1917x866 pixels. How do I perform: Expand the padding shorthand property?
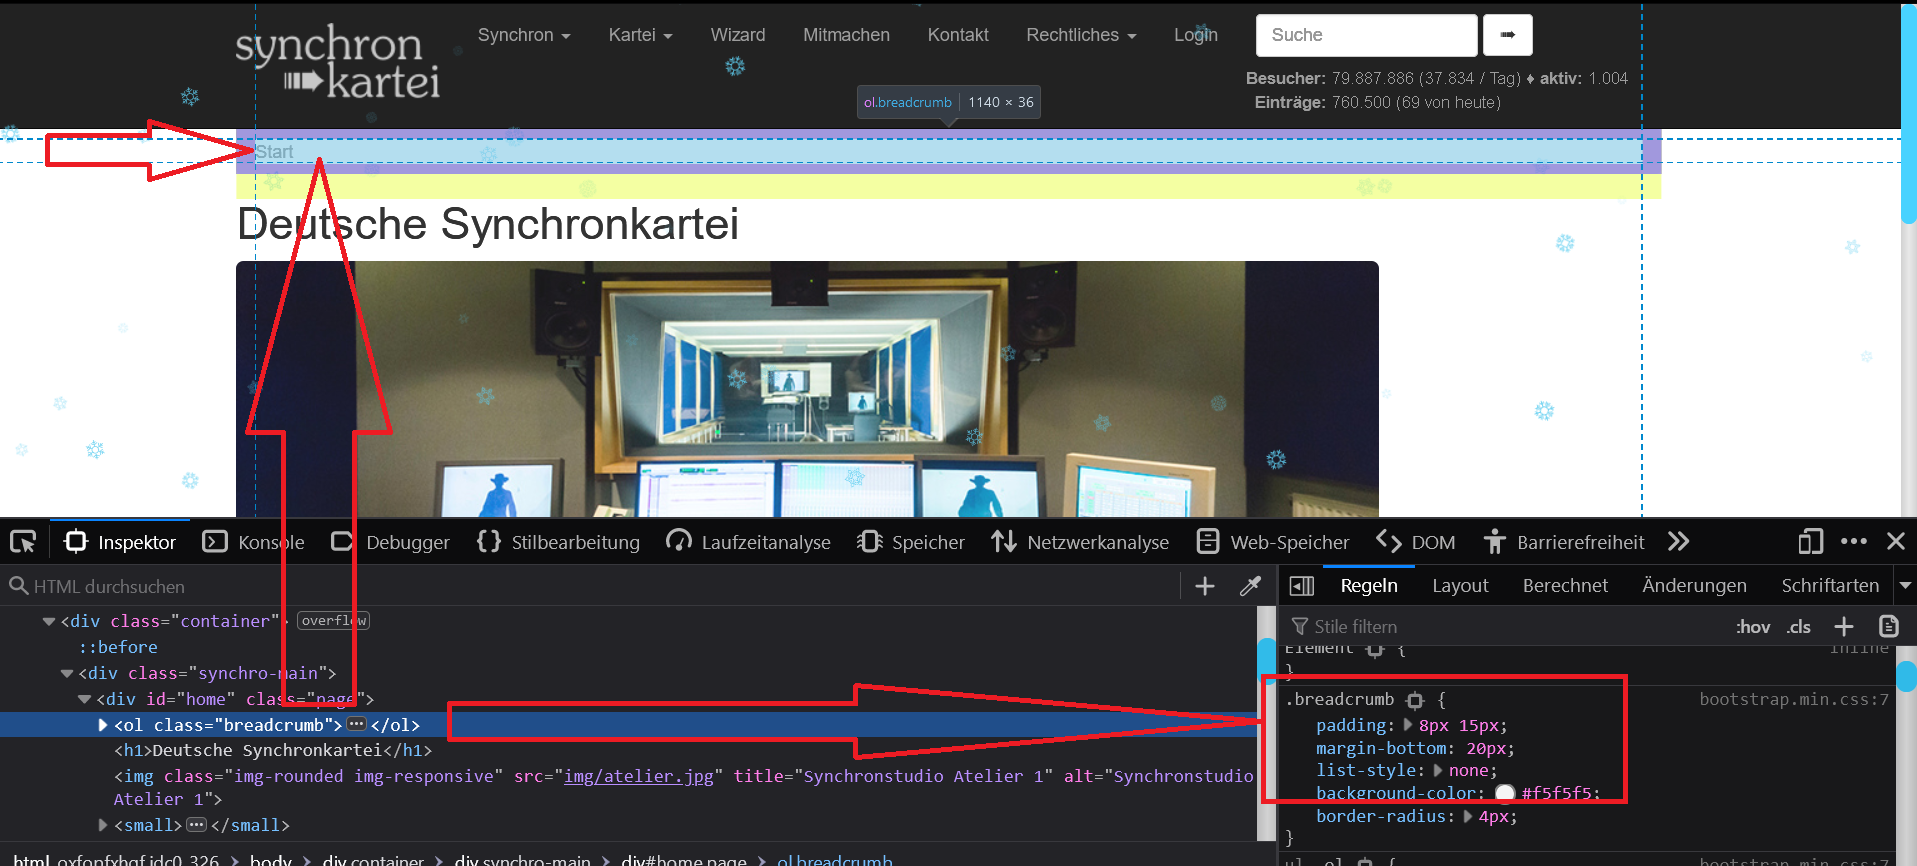[1409, 725]
